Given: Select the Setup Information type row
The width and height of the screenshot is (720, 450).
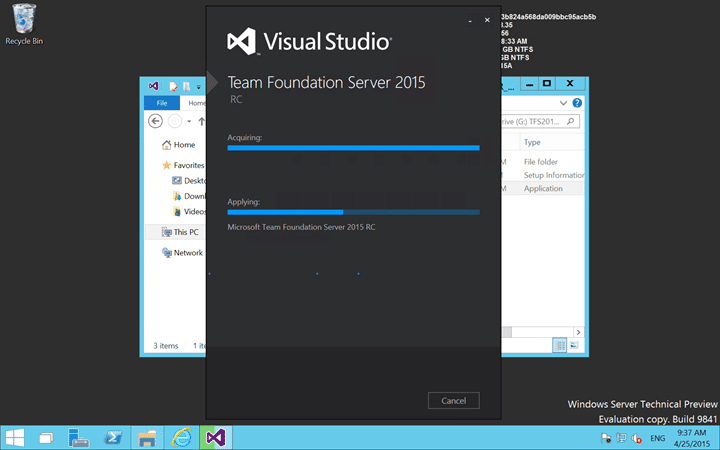Looking at the screenshot, I should point(554,175).
